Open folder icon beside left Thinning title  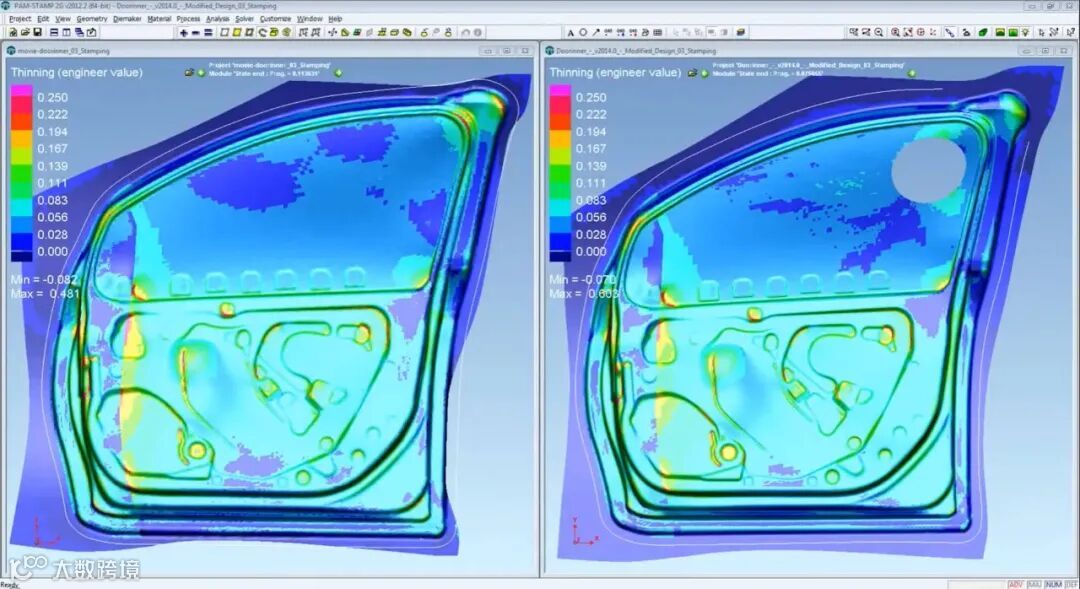[x=189, y=72]
